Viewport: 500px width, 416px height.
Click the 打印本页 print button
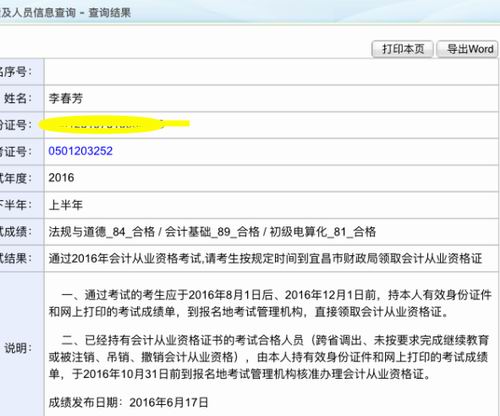click(402, 49)
